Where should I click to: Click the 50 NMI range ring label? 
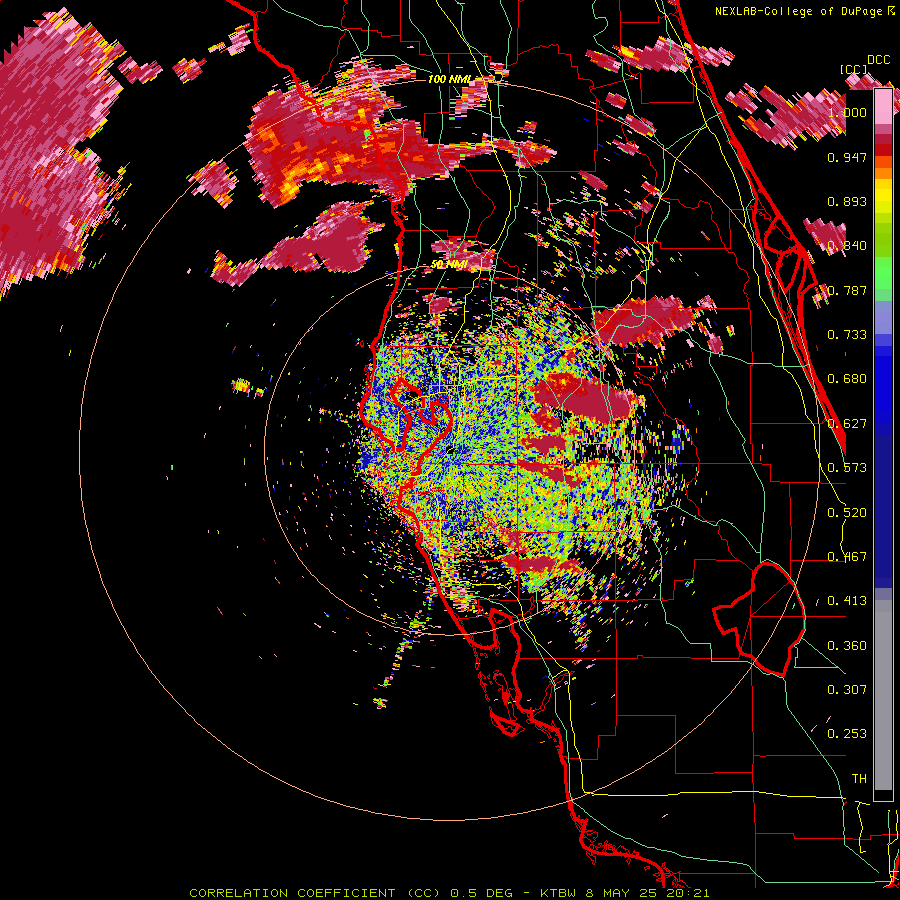(448, 265)
